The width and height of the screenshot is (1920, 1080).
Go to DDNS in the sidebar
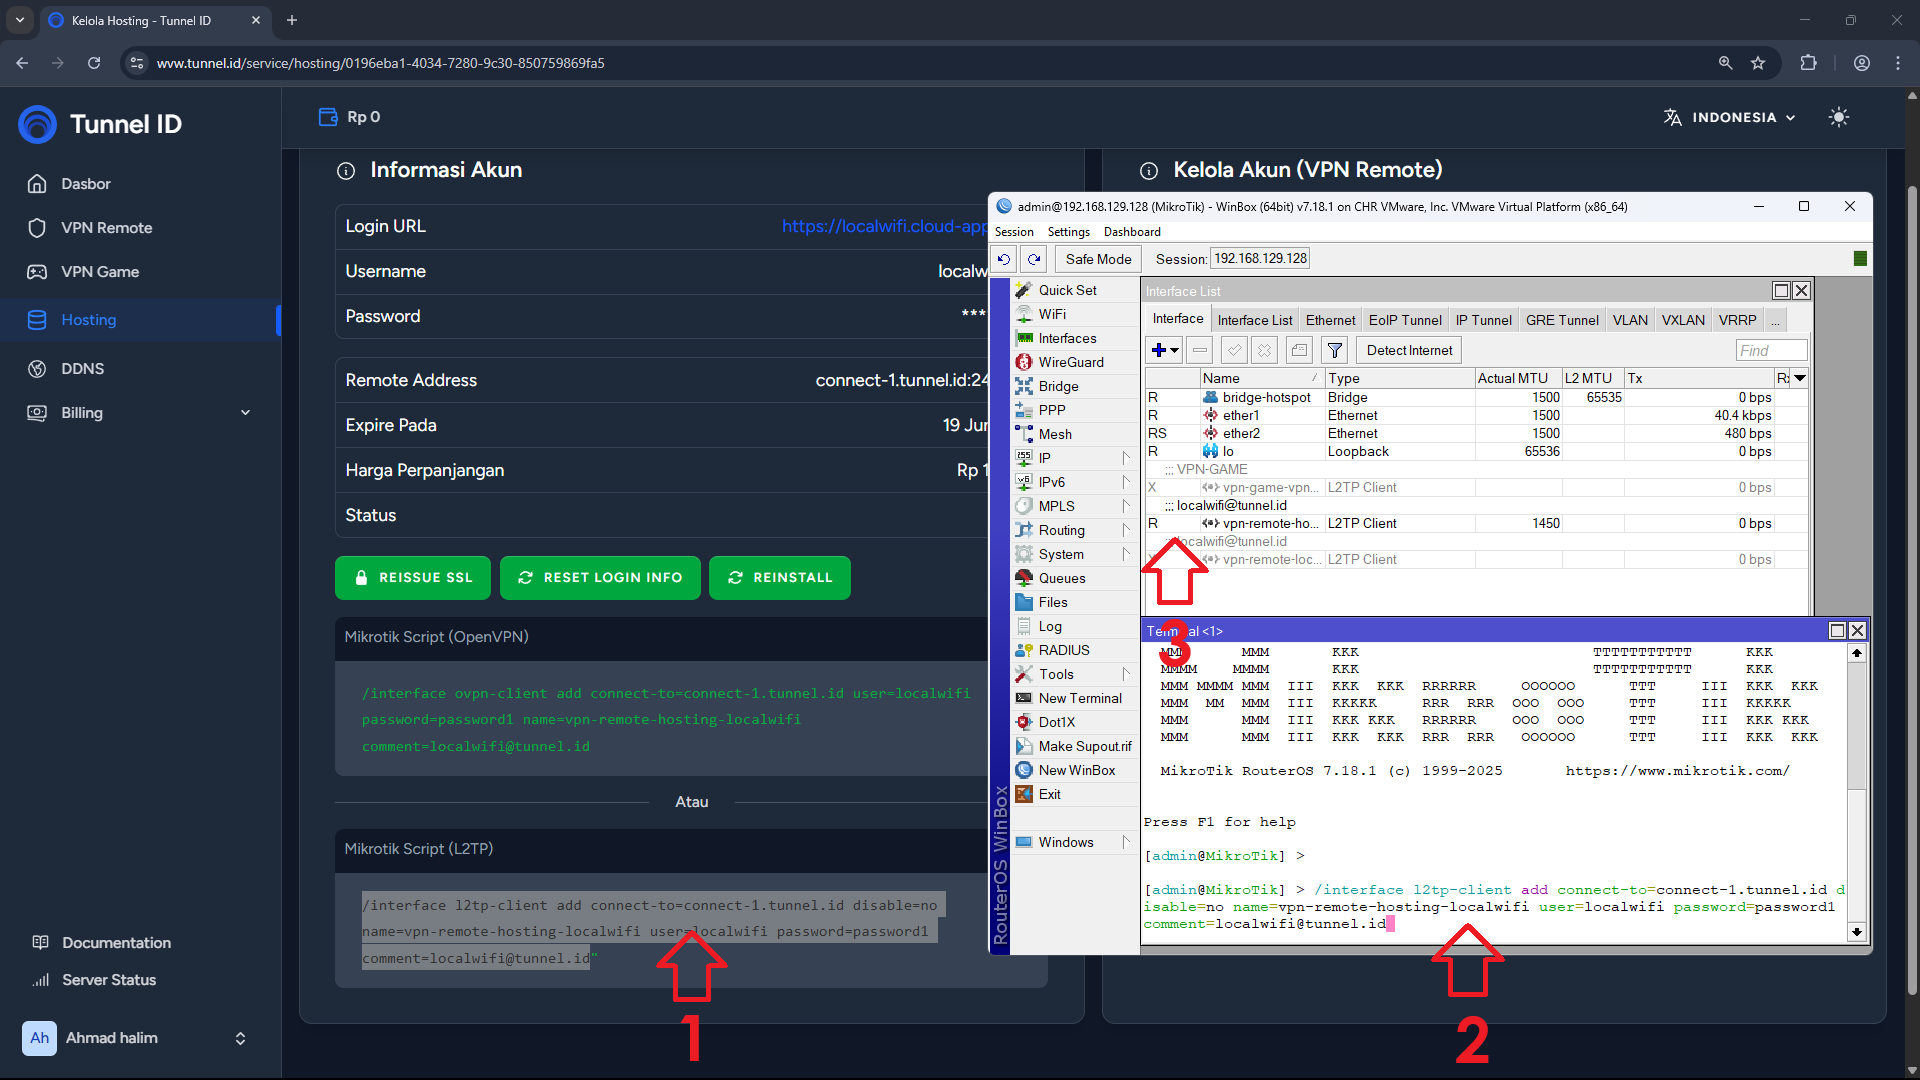click(x=82, y=368)
